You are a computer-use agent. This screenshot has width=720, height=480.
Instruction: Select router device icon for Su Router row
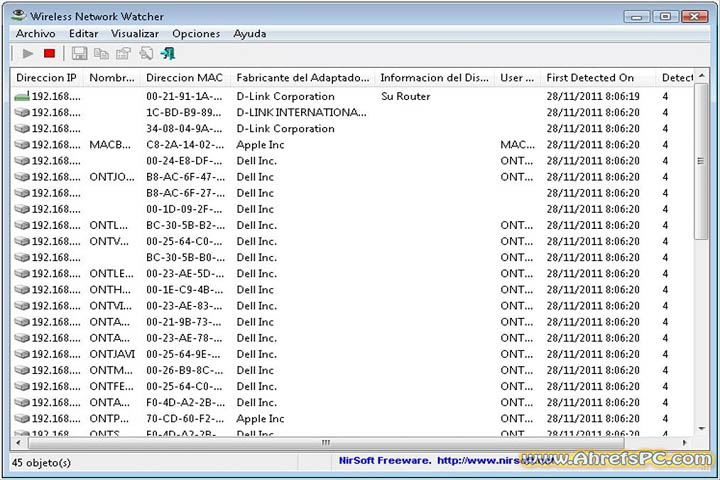(x=22, y=96)
